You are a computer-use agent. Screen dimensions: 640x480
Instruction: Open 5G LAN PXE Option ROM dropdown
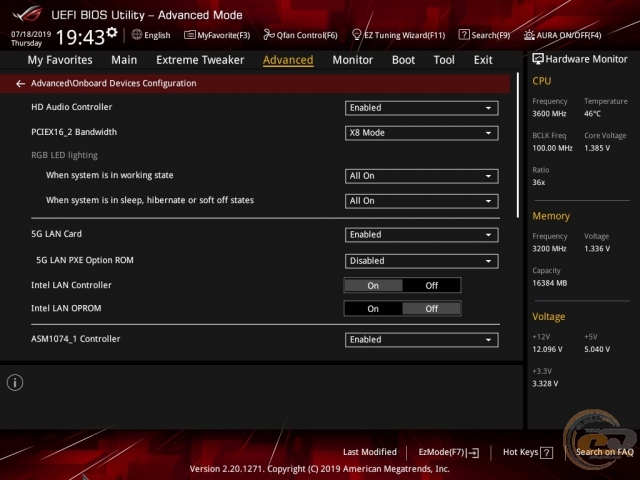pos(422,261)
